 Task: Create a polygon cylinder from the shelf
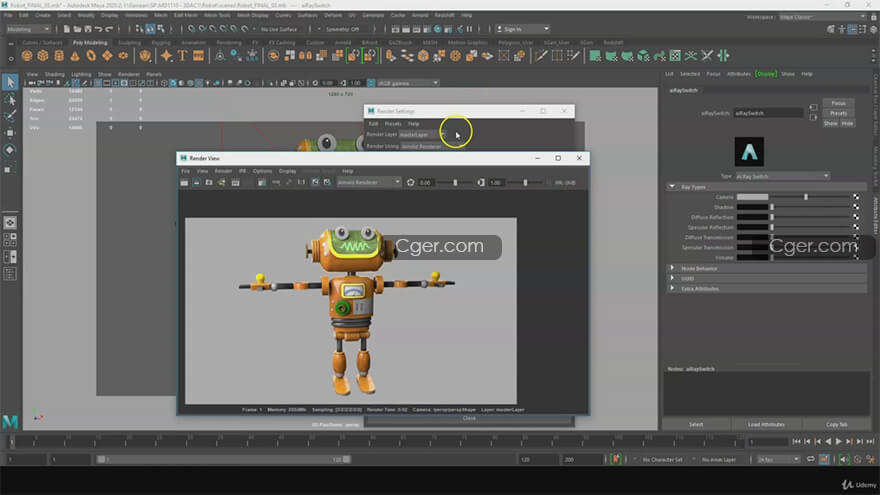(x=59, y=56)
